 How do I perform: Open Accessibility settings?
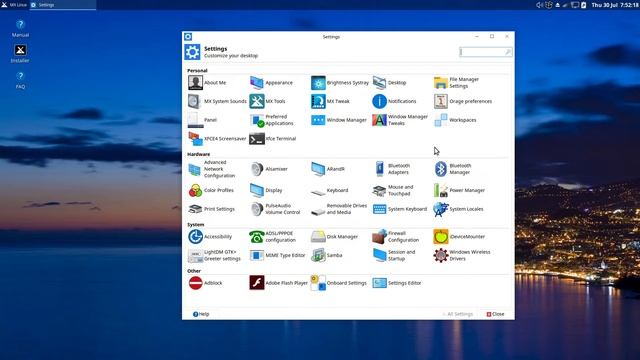(210, 237)
